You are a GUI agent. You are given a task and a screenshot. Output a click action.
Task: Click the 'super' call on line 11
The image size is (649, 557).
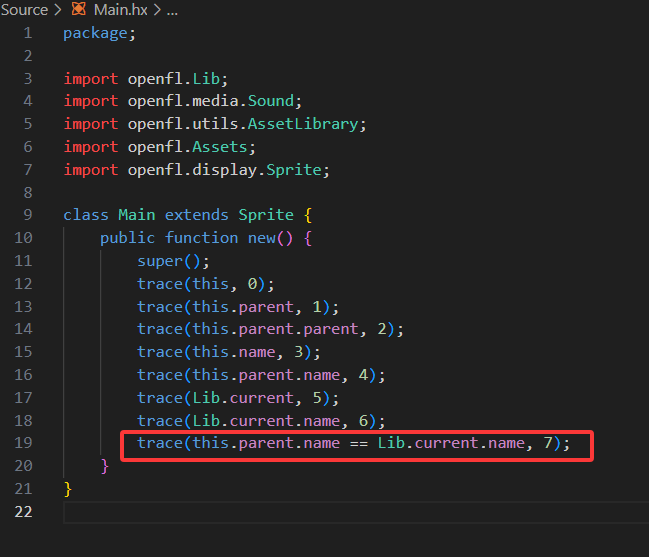[x=160, y=261]
